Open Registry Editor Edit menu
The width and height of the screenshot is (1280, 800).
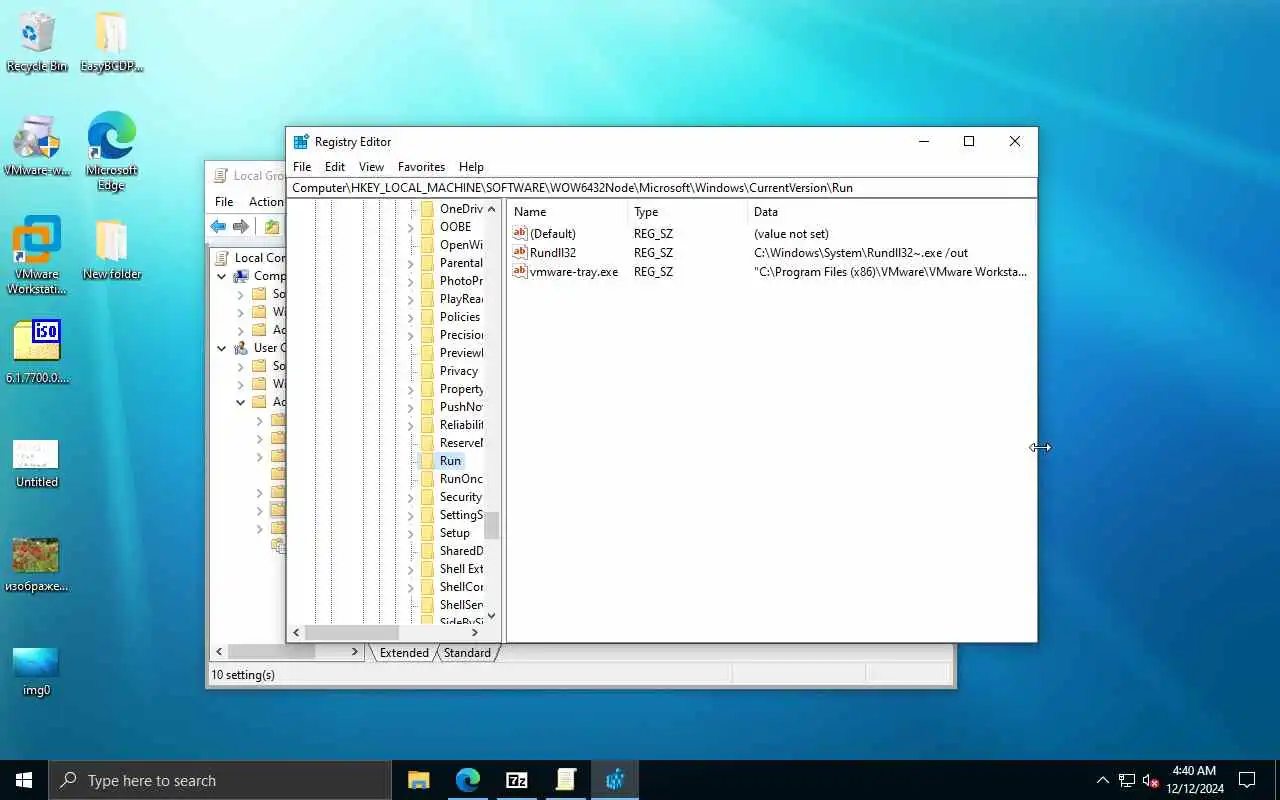(335, 167)
